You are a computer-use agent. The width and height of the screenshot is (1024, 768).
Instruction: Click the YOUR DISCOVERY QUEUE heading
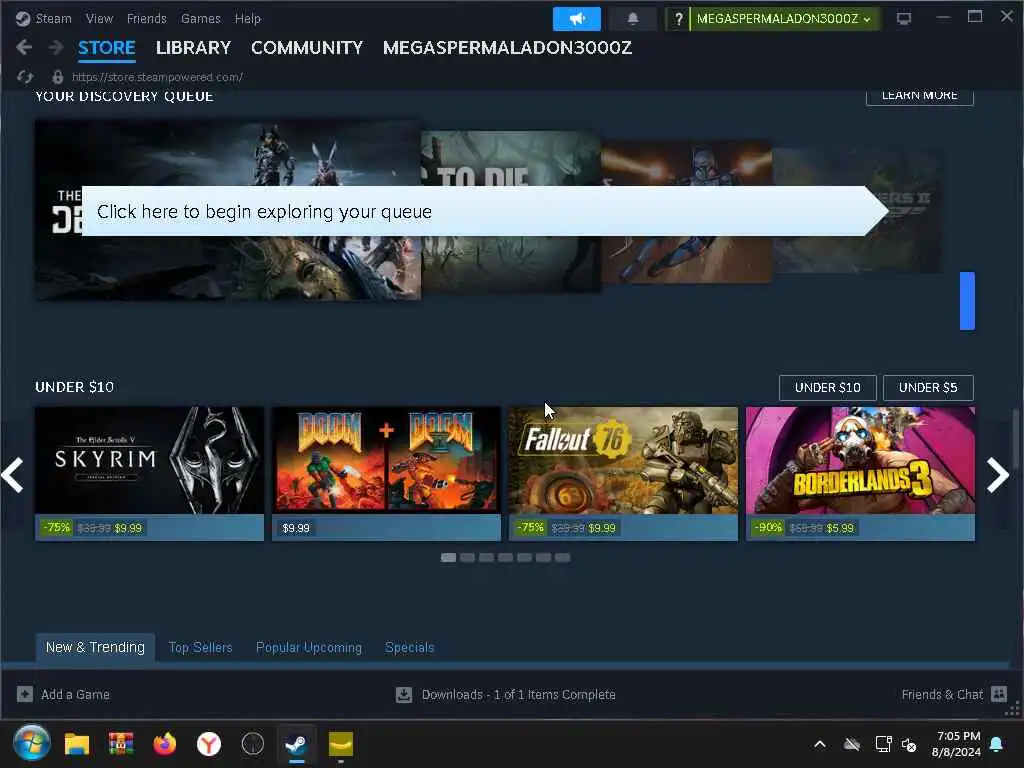(x=124, y=96)
